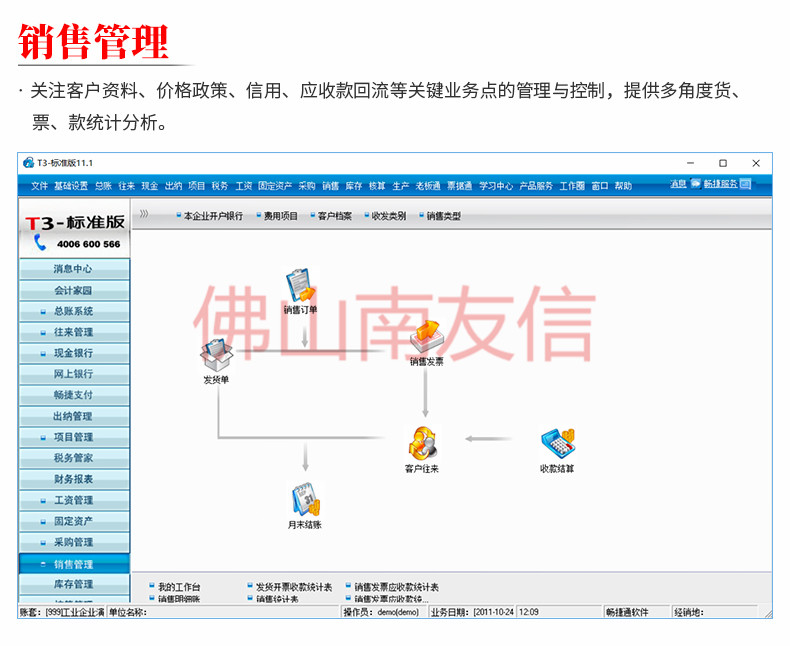Open the 客户往来 customer accounts icon
The height and width of the screenshot is (646, 790).
[422, 443]
